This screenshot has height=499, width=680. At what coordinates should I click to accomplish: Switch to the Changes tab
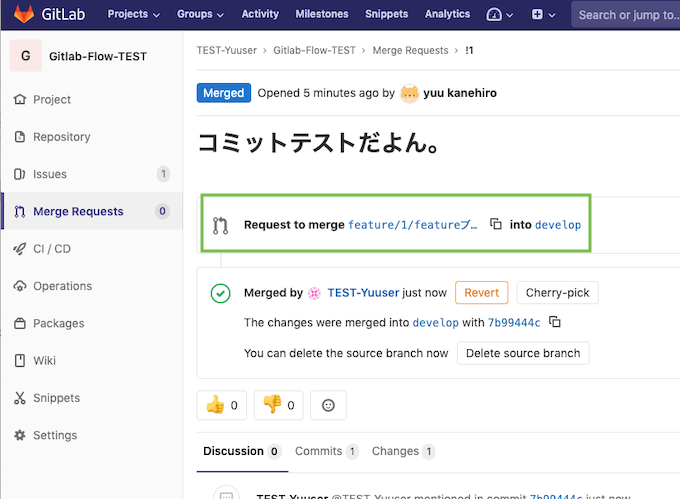coord(403,451)
